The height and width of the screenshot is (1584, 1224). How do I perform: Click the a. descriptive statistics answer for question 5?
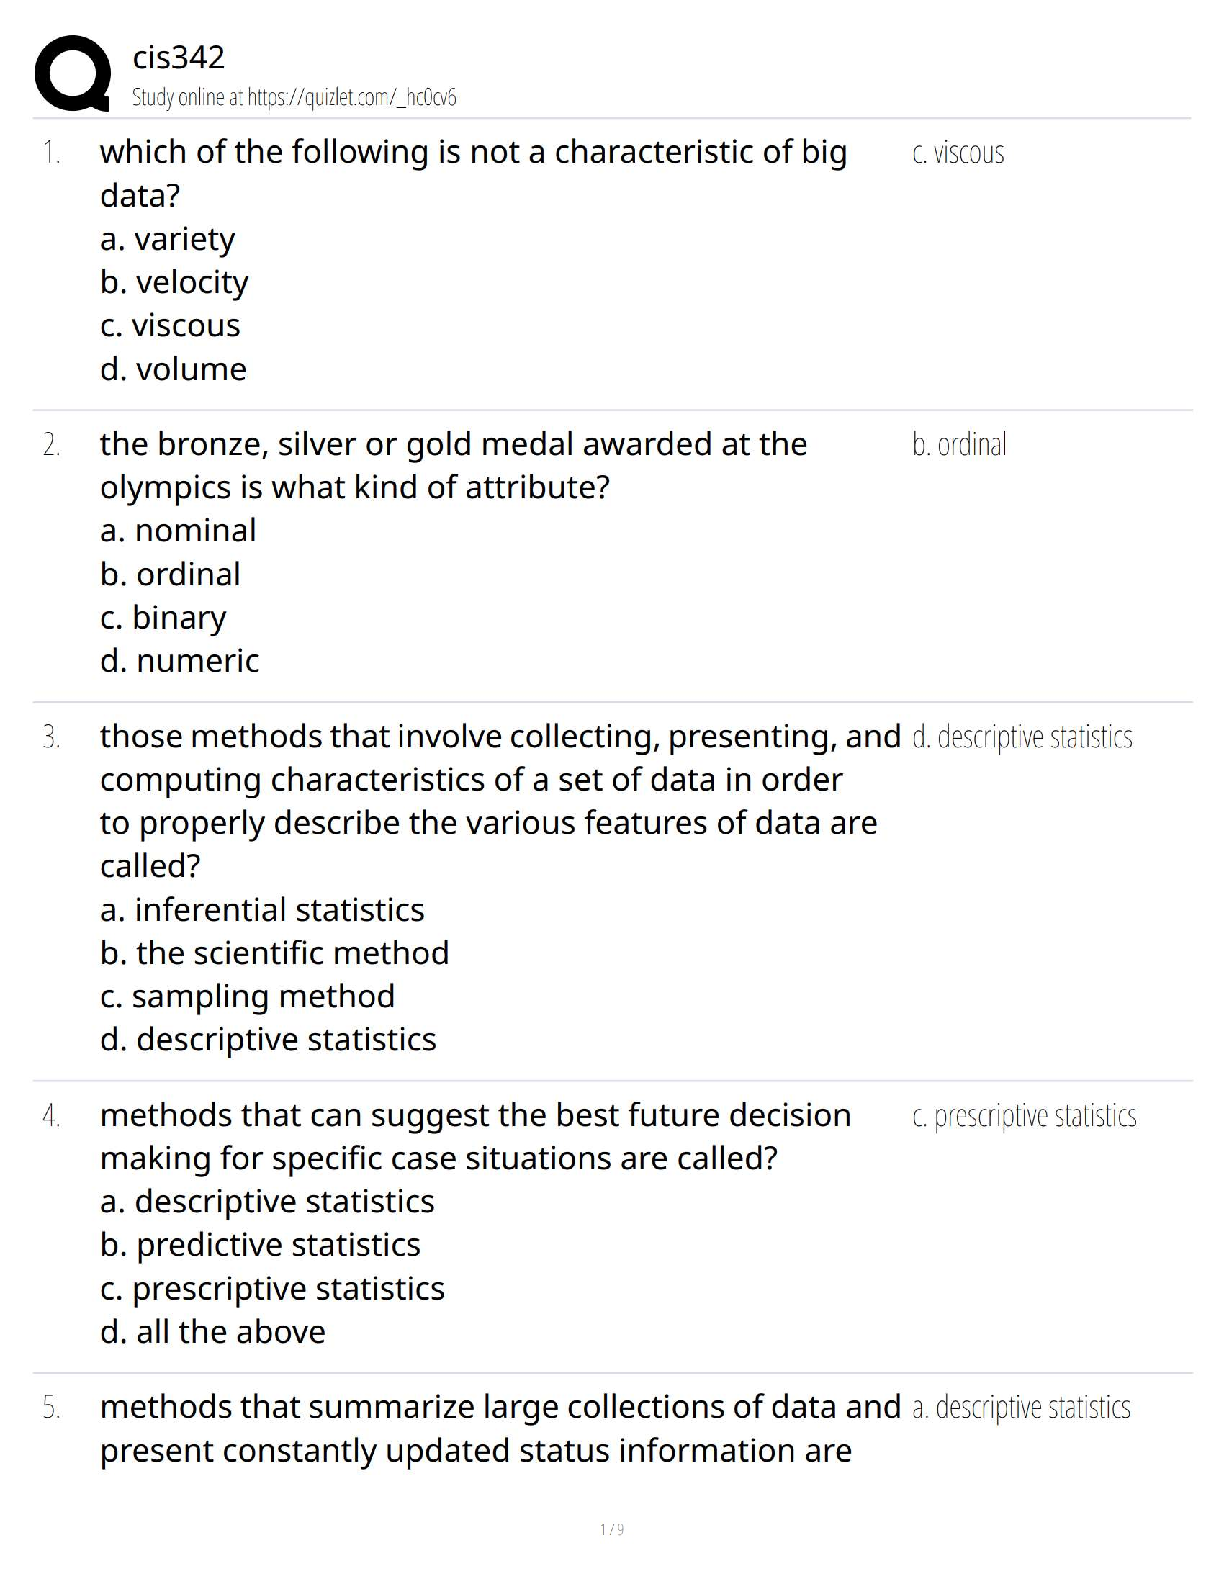tap(1021, 1408)
